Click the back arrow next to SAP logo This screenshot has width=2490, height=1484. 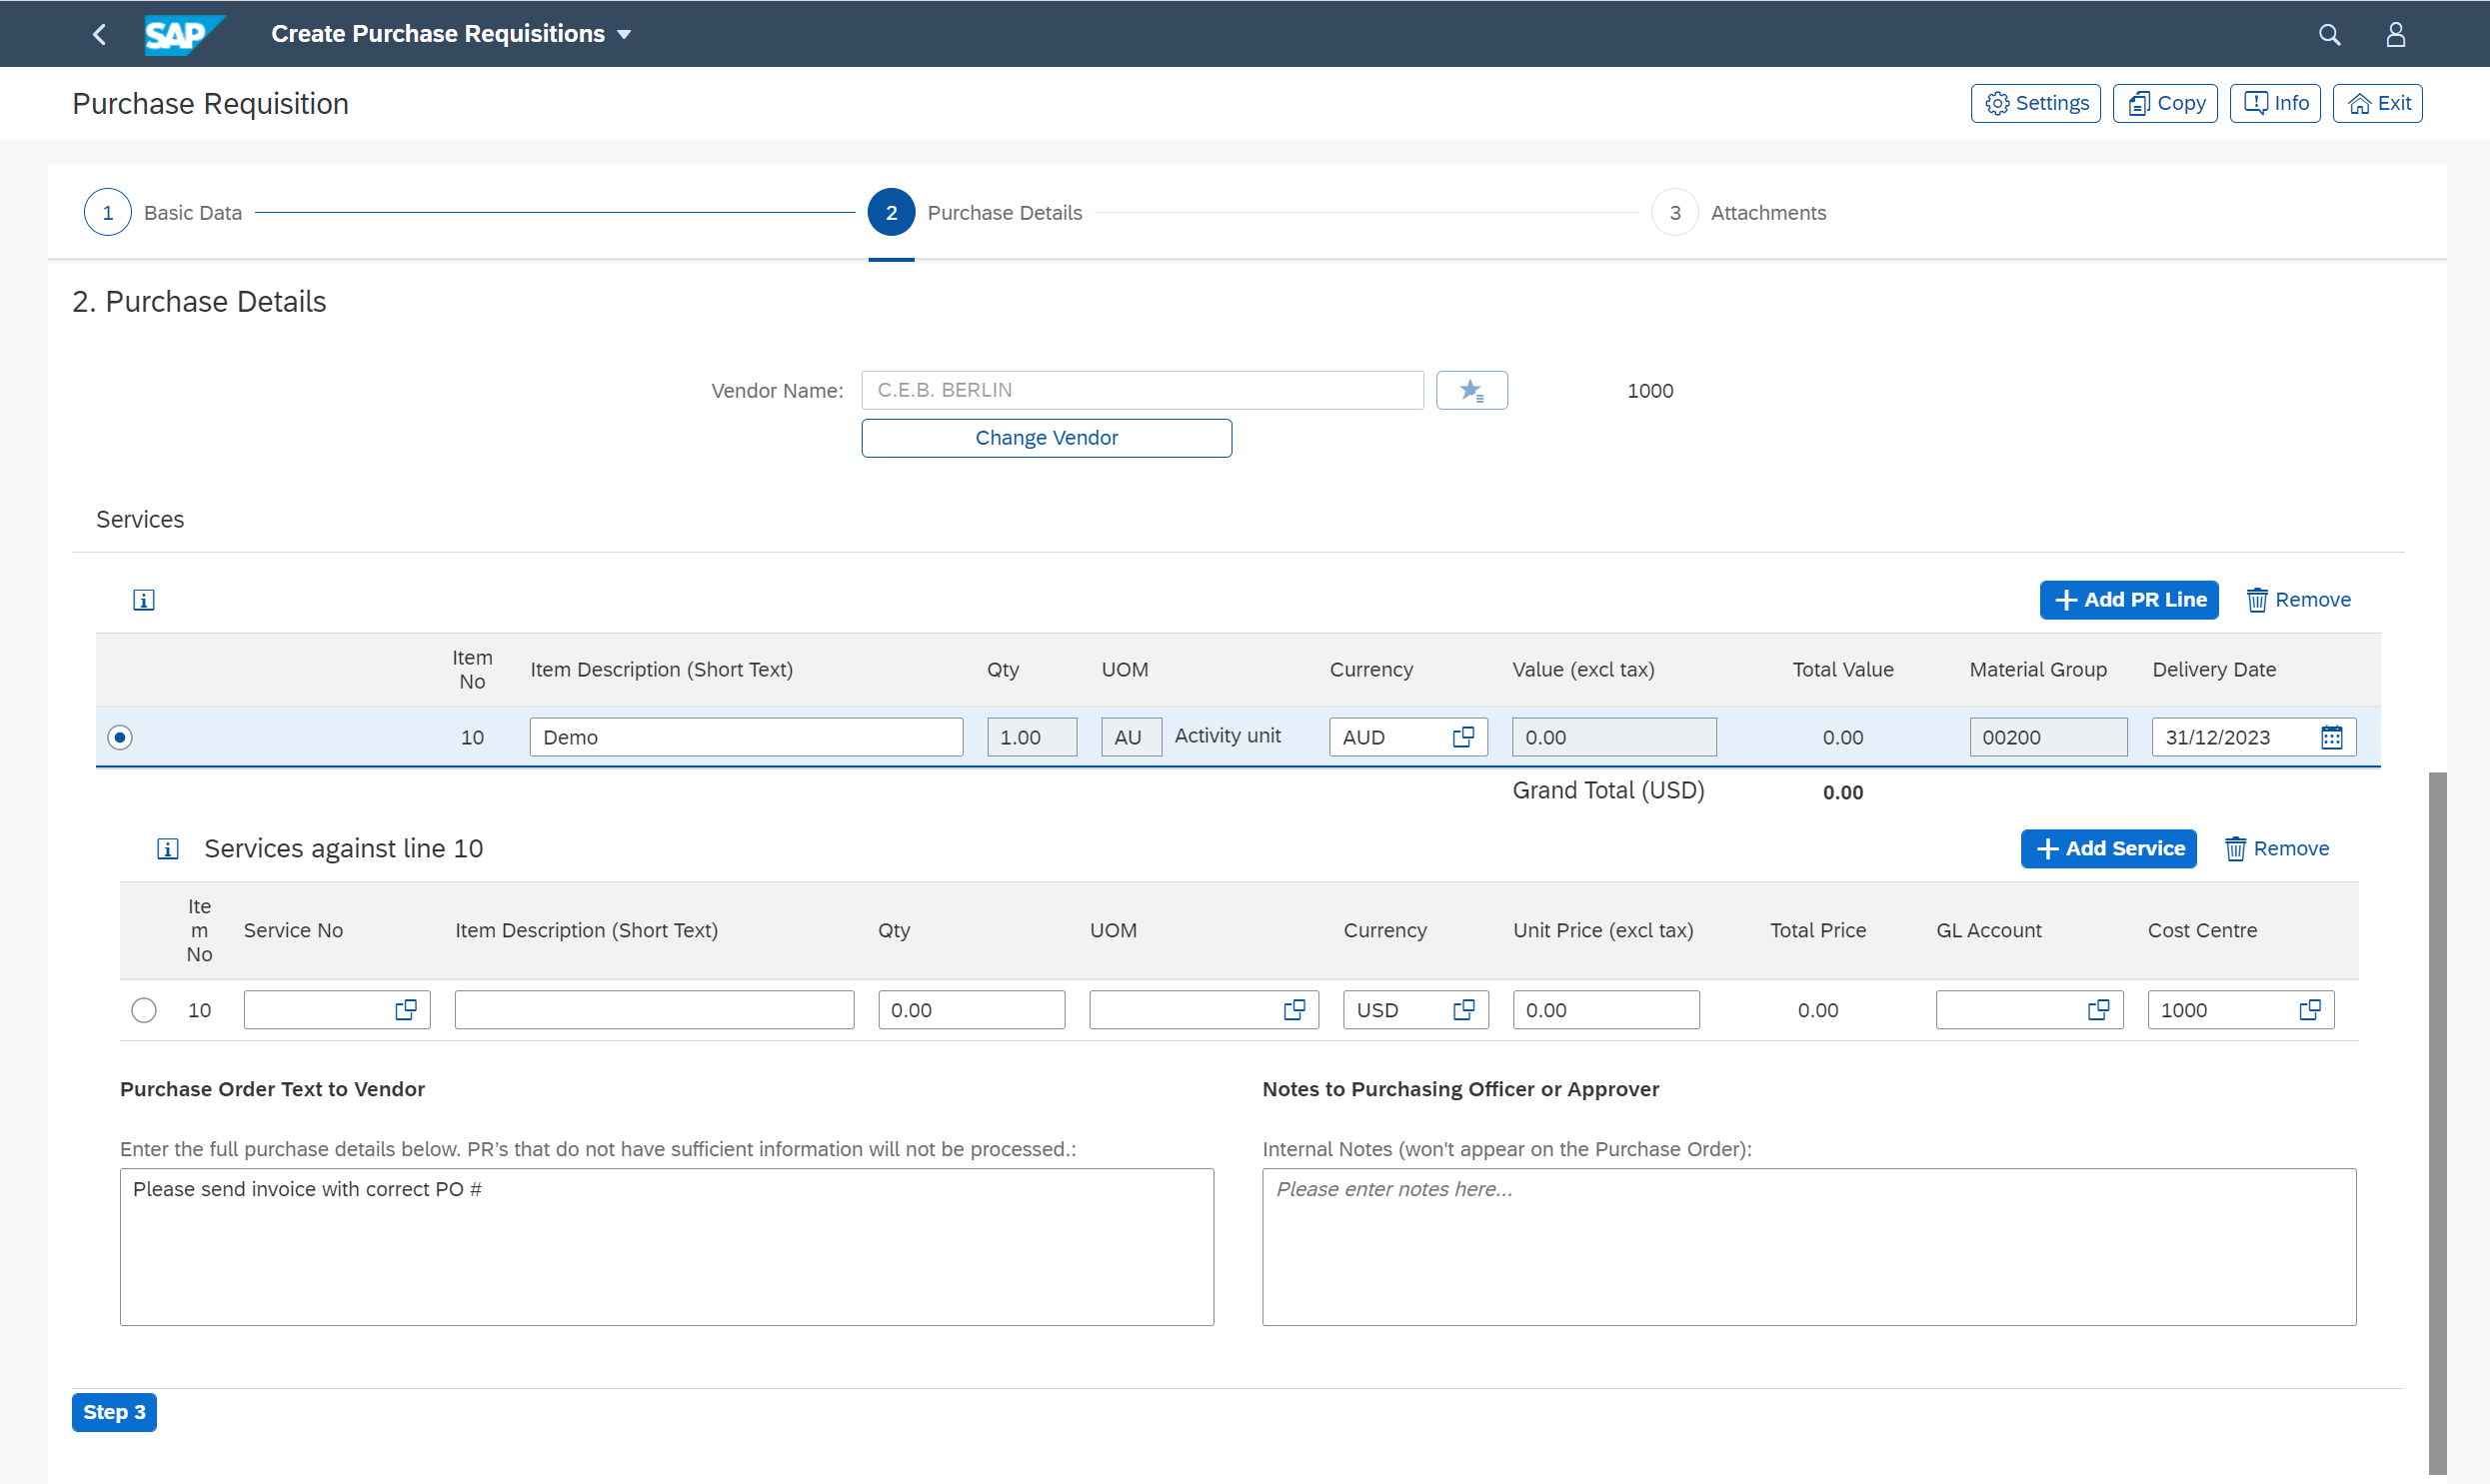pyautogui.click(x=98, y=33)
